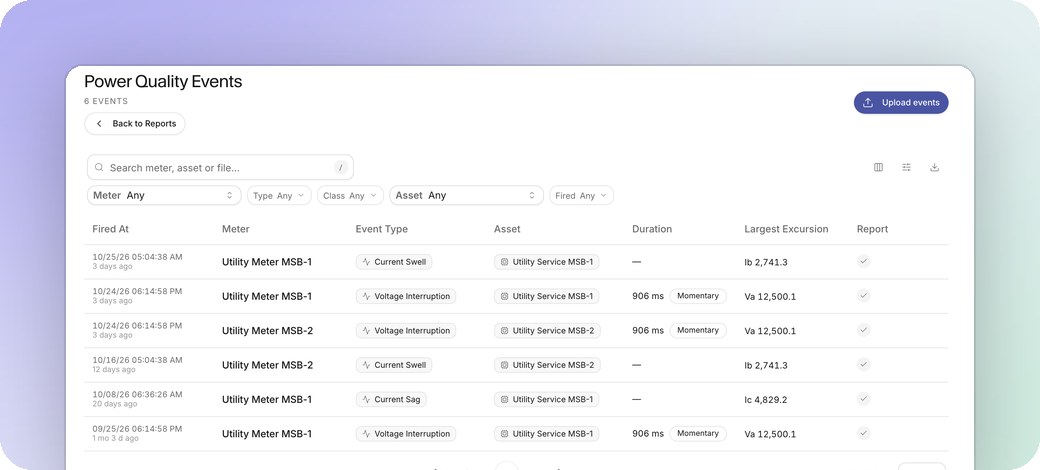Open the Meter Any combo box
The image size is (1040, 470).
click(164, 196)
